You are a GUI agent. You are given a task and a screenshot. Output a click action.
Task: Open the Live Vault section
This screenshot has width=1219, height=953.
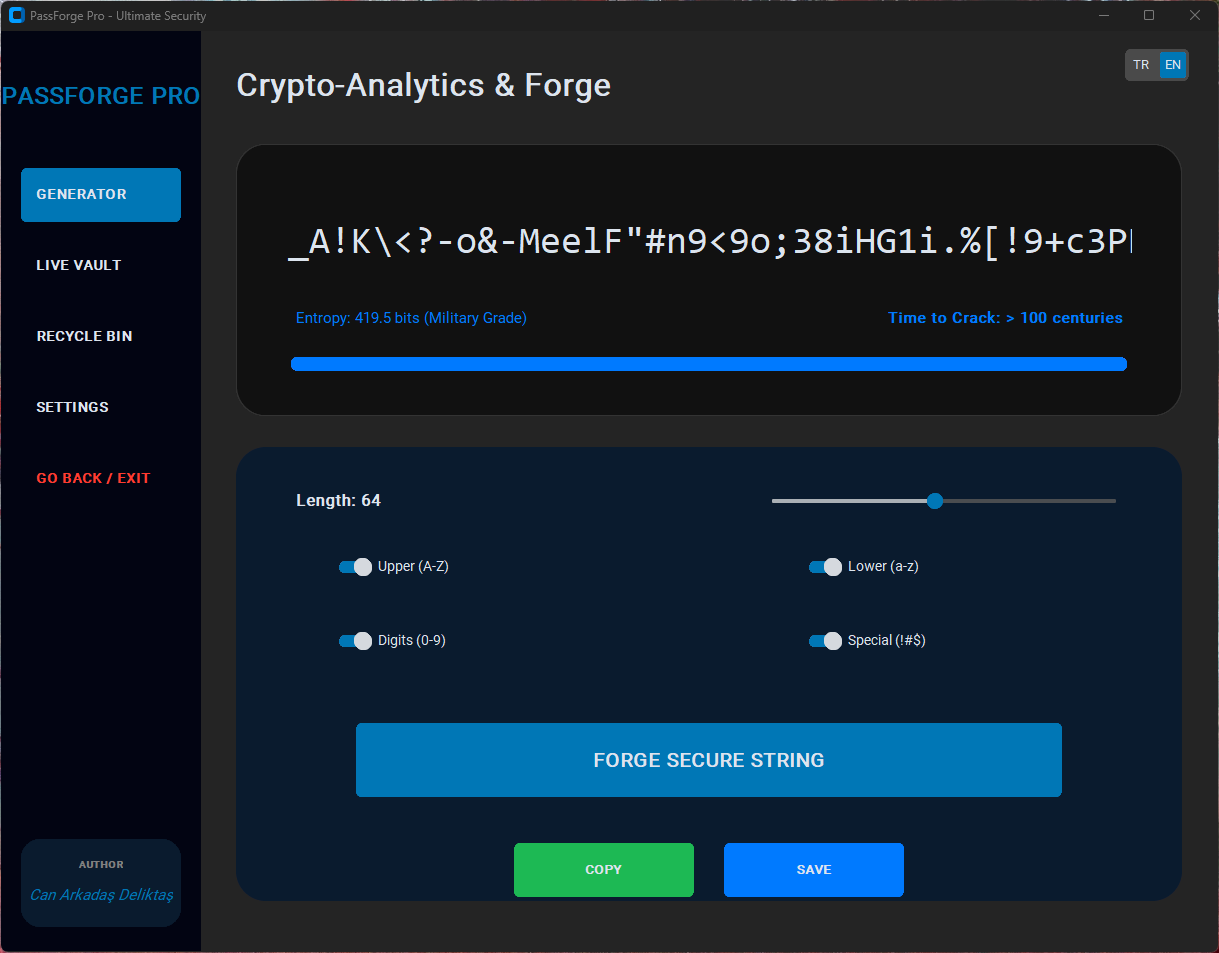point(79,265)
